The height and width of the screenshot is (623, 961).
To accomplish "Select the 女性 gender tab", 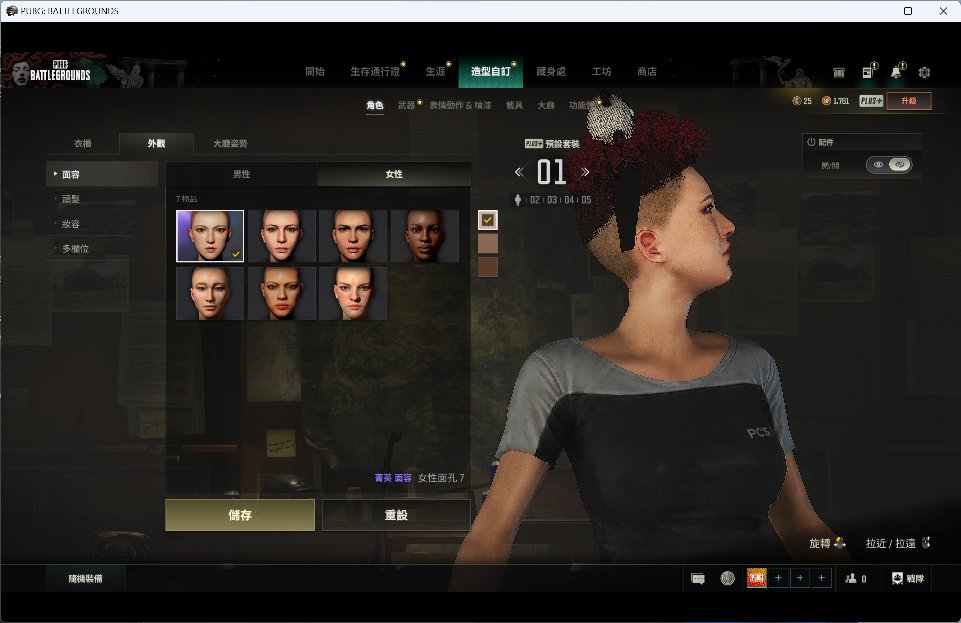I will pos(394,174).
